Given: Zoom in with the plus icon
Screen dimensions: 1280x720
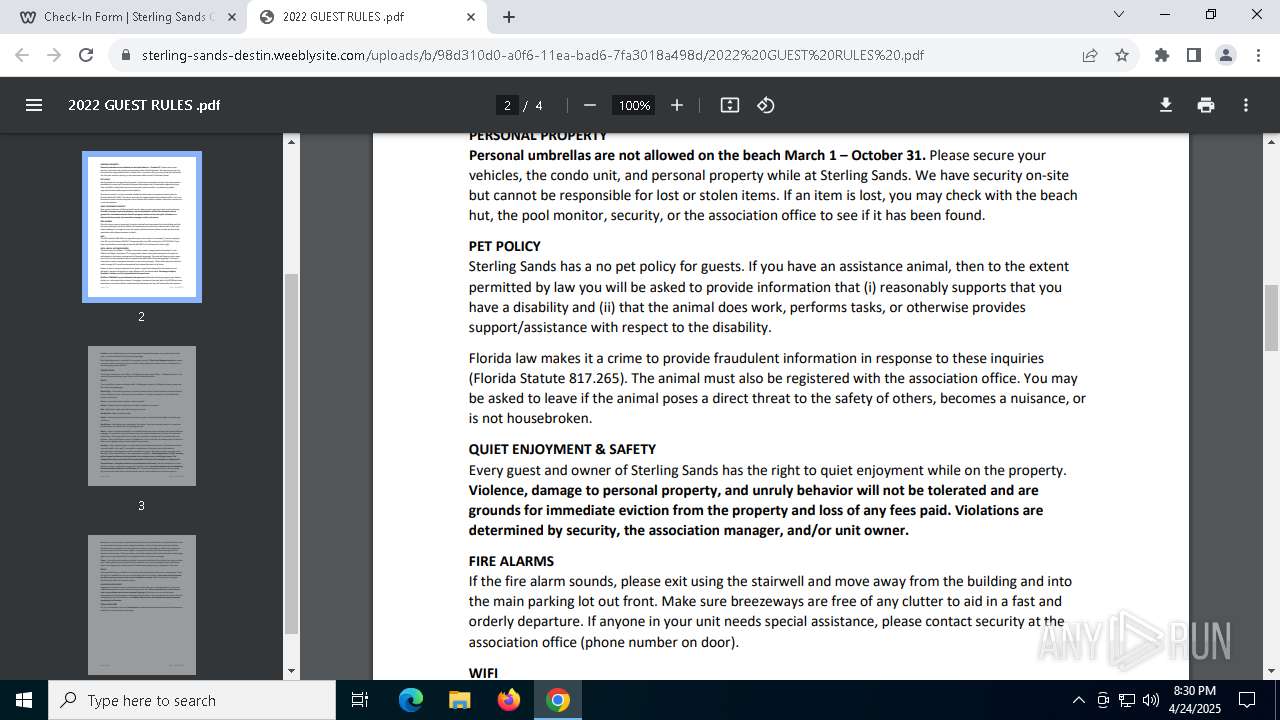Looking at the screenshot, I should coord(677,105).
